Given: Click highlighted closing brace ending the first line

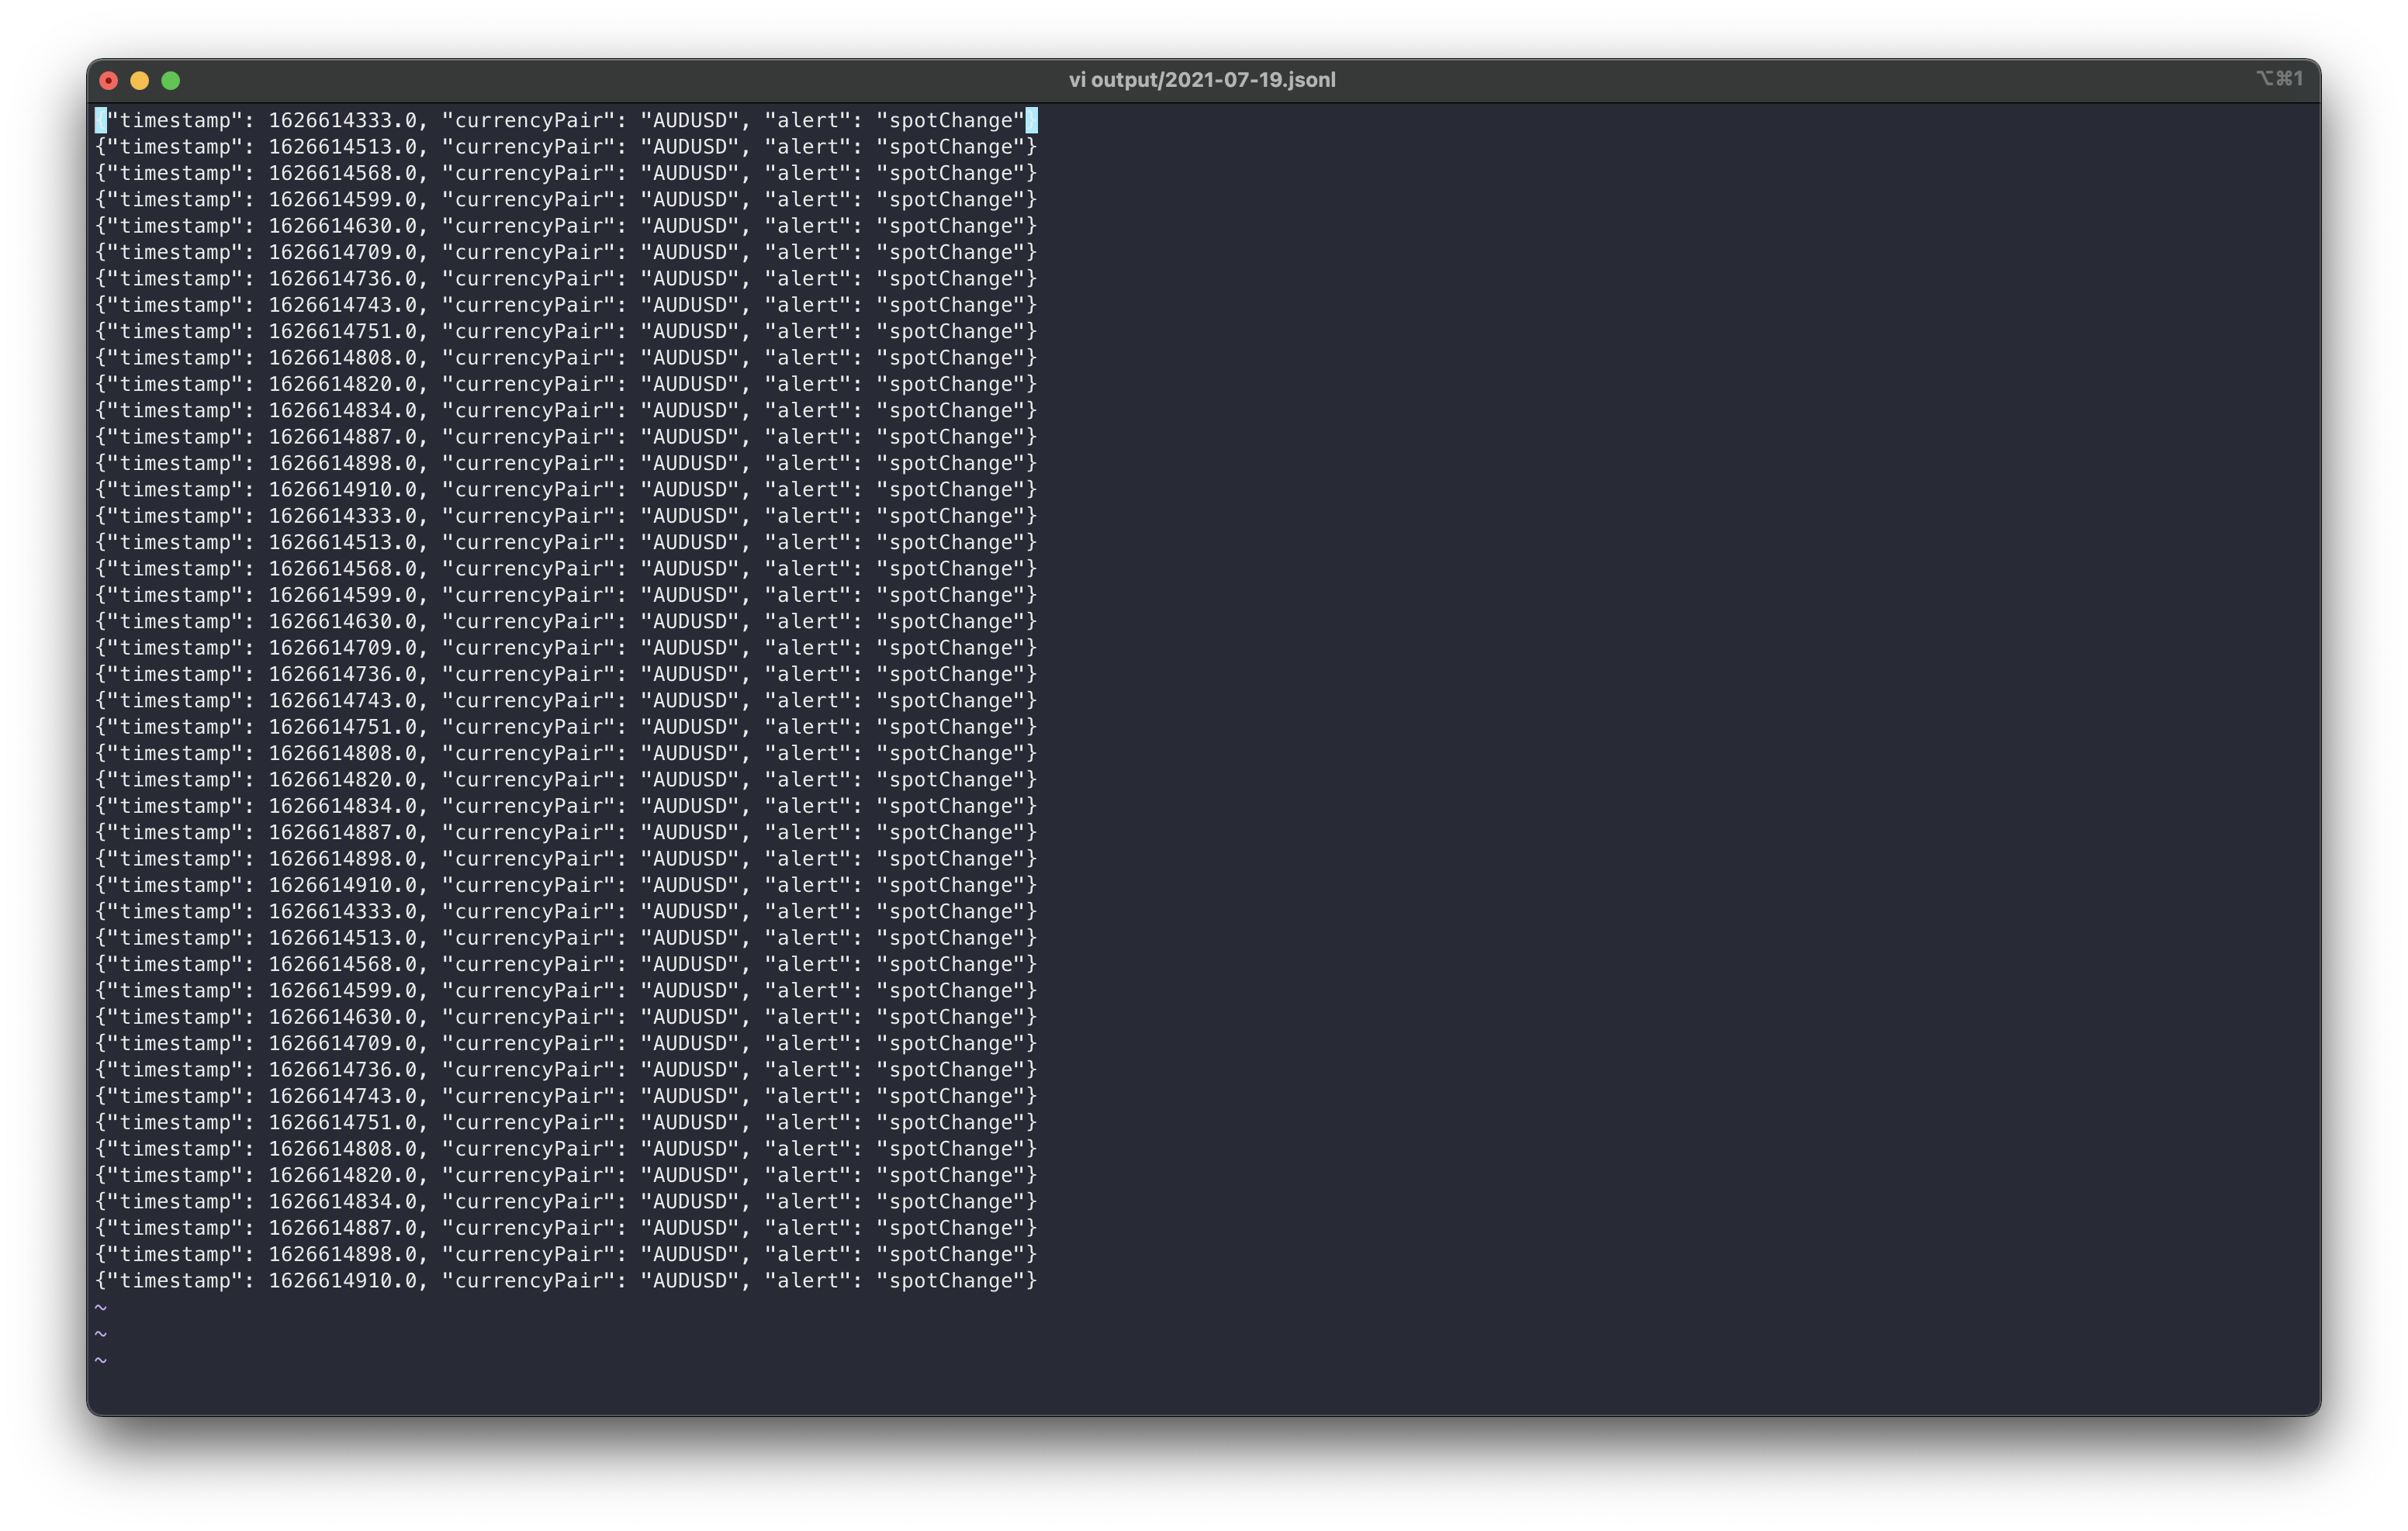Looking at the screenshot, I should pyautogui.click(x=1031, y=121).
